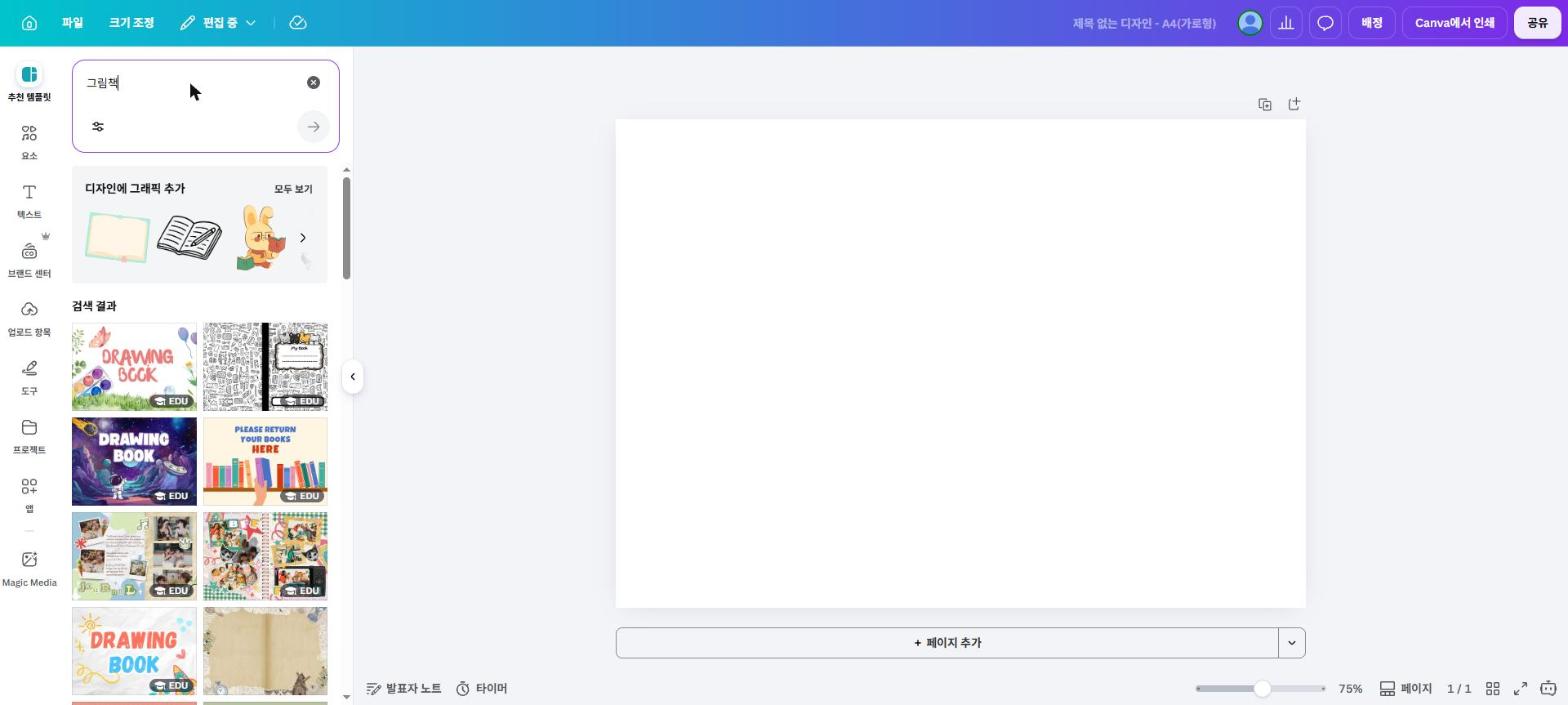Open the 요소 elements panel
The image size is (1568, 705).
pyautogui.click(x=29, y=142)
